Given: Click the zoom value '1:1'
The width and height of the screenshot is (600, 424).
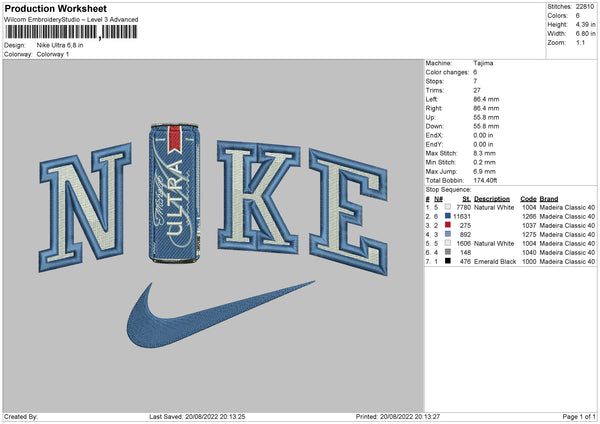Looking at the screenshot, I should [580, 42].
